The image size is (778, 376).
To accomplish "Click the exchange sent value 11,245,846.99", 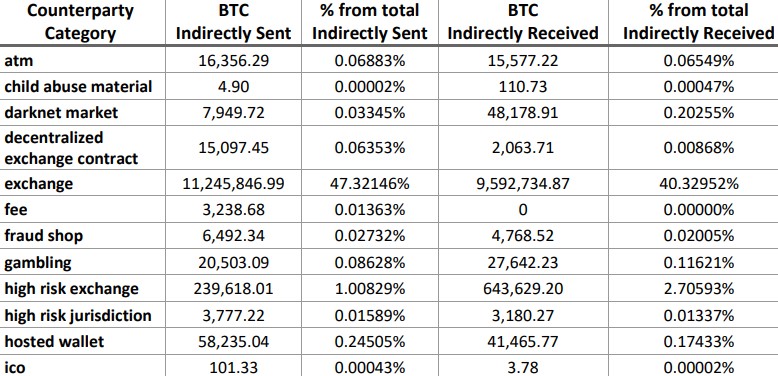I will (x=233, y=184).
